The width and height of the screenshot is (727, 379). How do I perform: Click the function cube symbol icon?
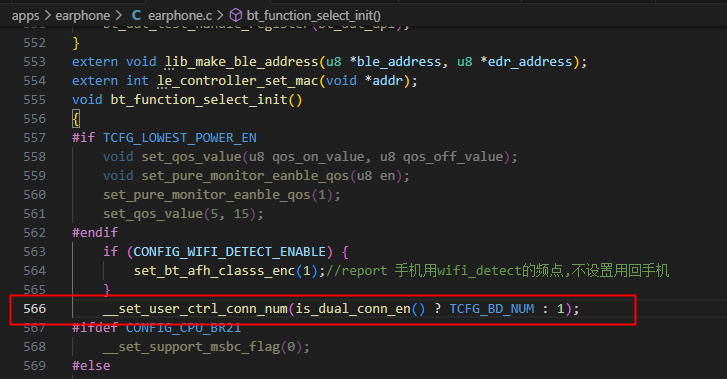pyautogui.click(x=236, y=16)
